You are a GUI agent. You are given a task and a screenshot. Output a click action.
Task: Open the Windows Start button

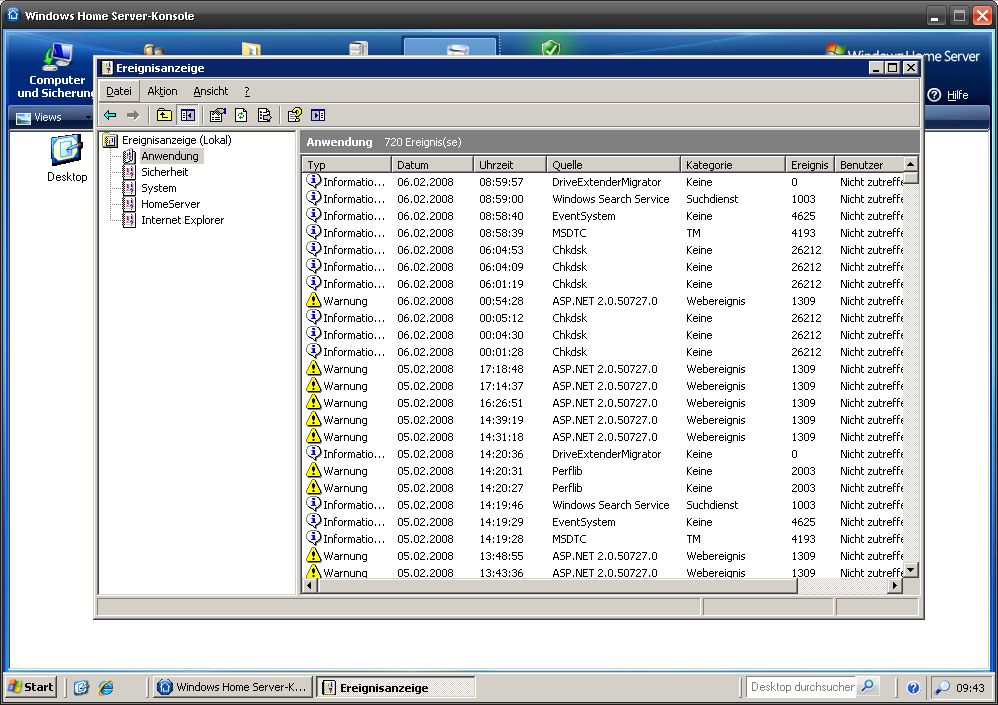pyautogui.click(x=31, y=687)
